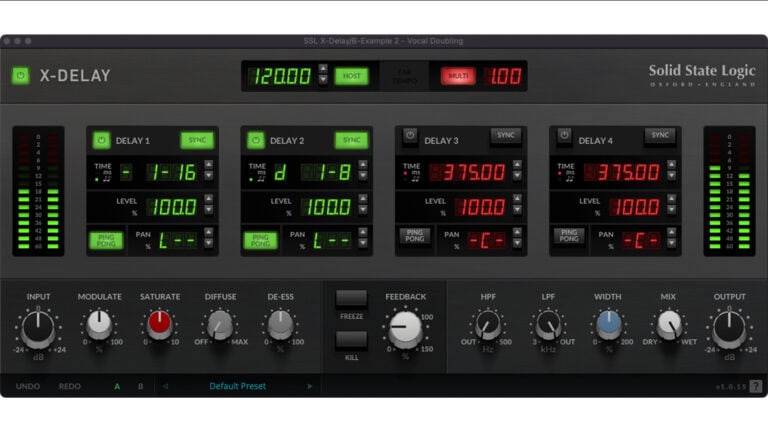Decrease Delay 1 time down arrow
Screen dimensions: 768x432
[209, 175]
